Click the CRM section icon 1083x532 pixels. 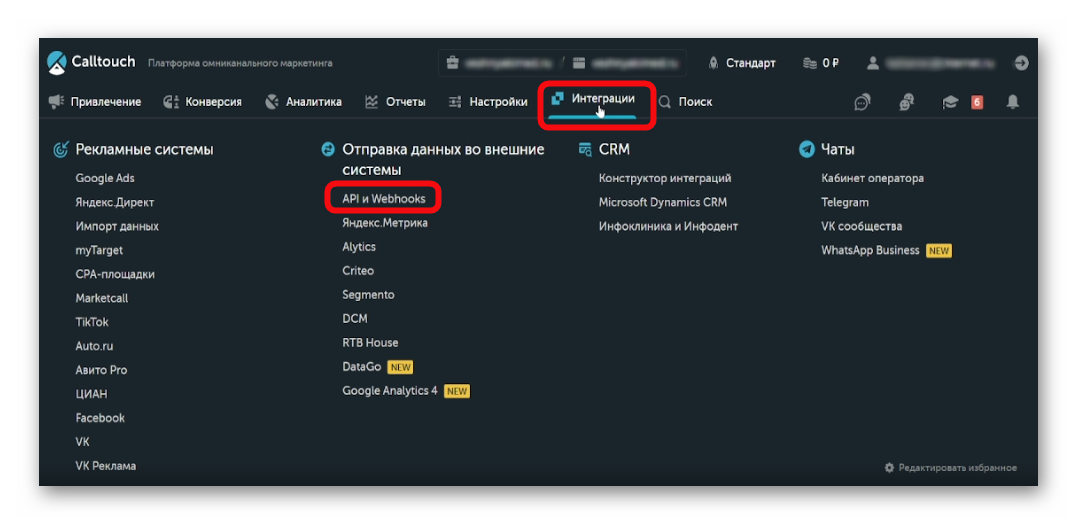(585, 149)
